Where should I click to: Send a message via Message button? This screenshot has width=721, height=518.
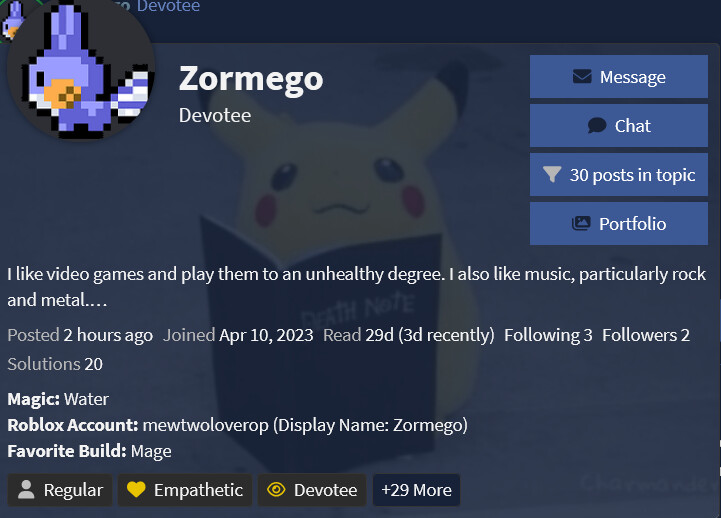[x=618, y=77]
